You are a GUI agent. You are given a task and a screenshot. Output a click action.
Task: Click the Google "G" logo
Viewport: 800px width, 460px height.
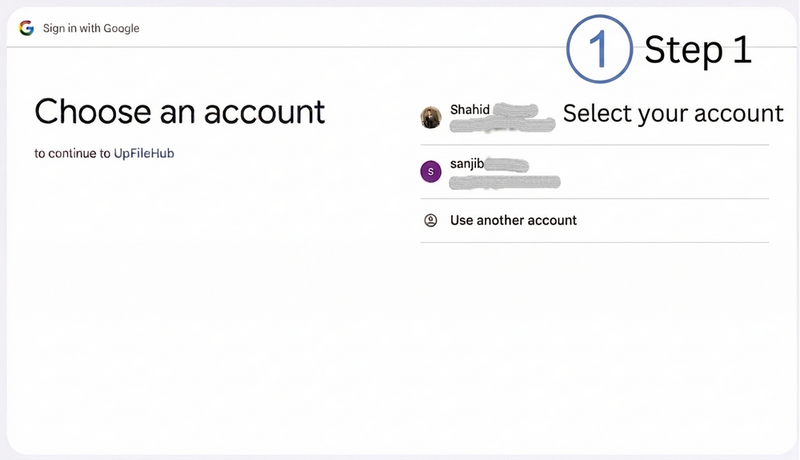[x=26, y=28]
